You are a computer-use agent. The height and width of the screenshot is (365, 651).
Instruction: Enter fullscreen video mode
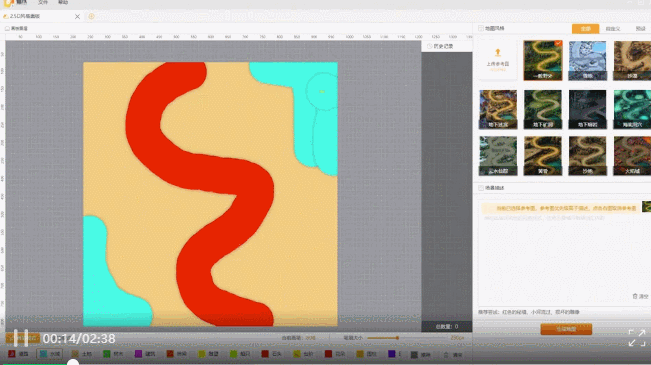[637, 338]
